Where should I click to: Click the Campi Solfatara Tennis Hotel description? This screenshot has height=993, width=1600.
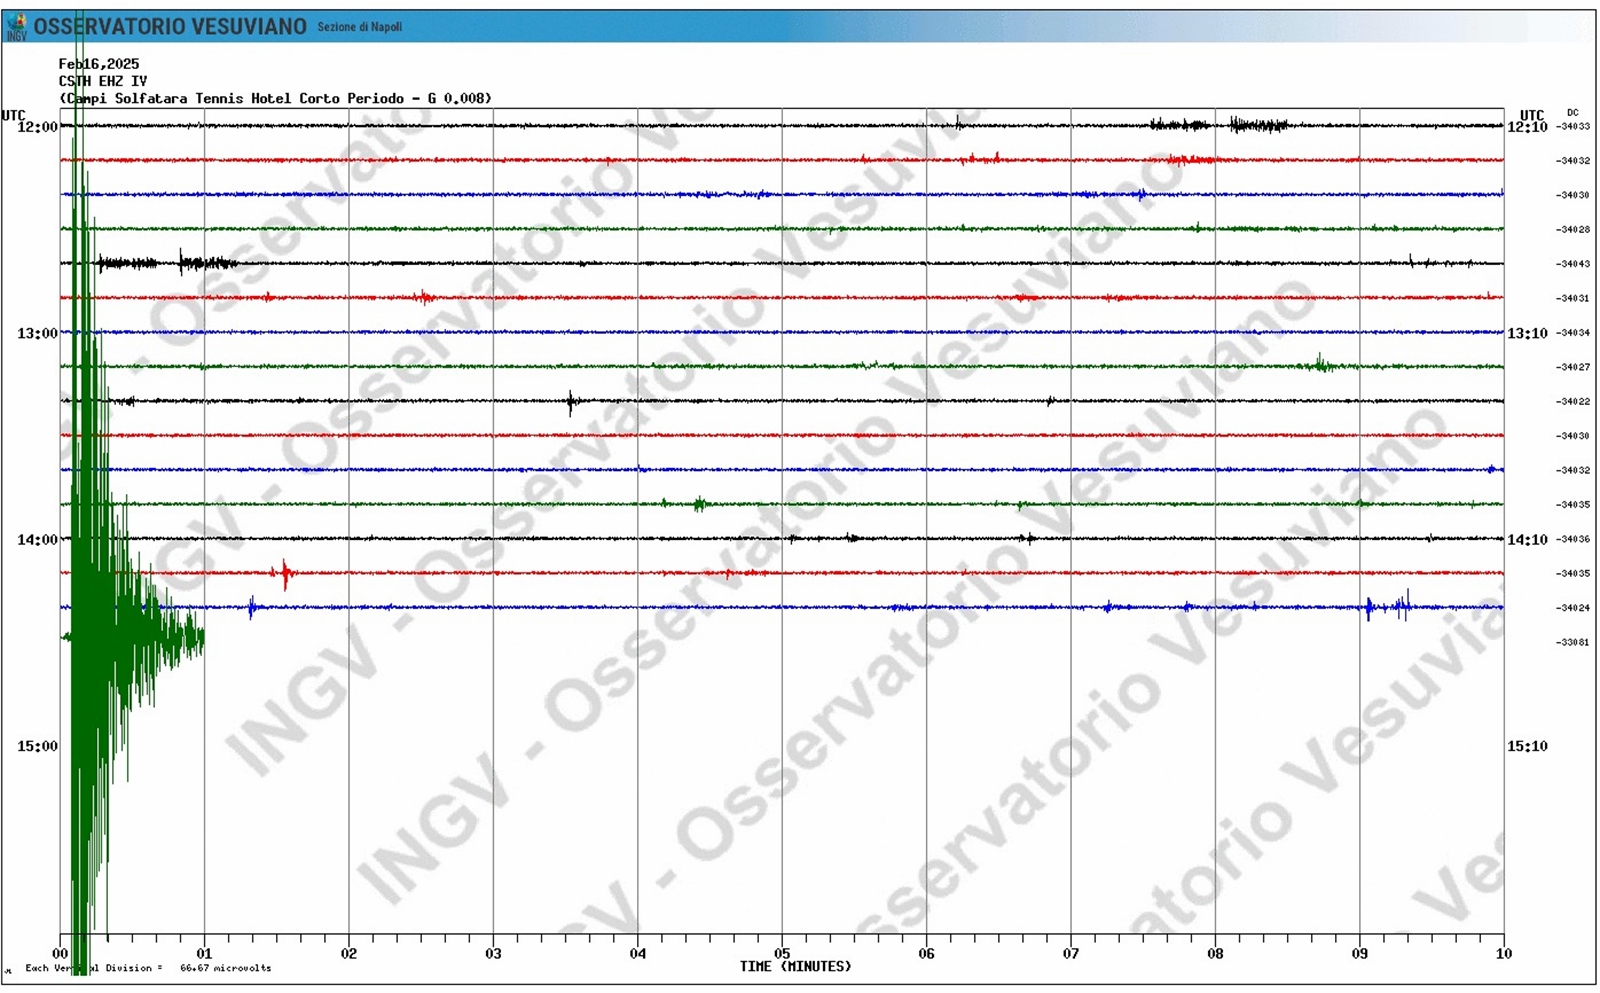[275, 98]
